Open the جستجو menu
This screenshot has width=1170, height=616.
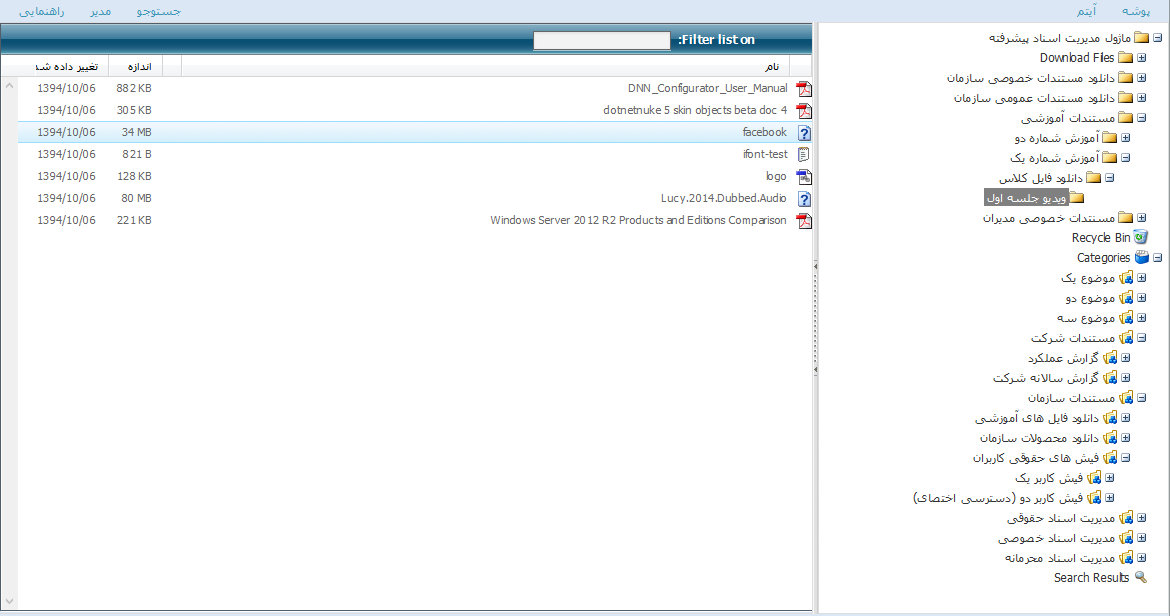pos(158,11)
